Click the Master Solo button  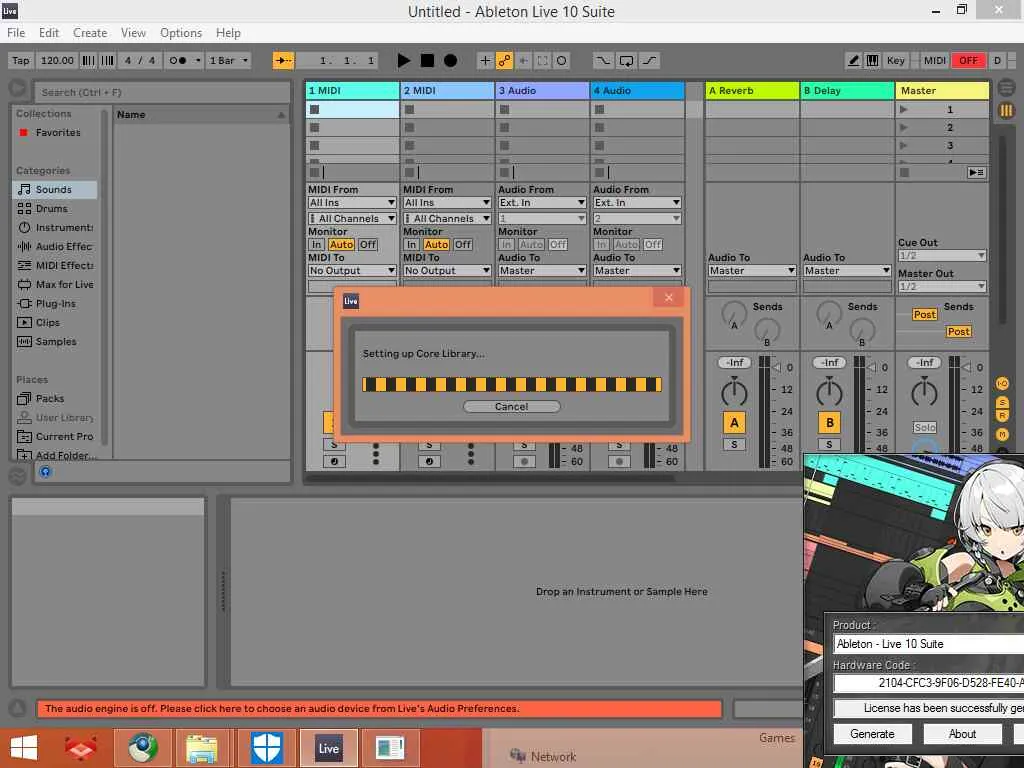coord(925,428)
